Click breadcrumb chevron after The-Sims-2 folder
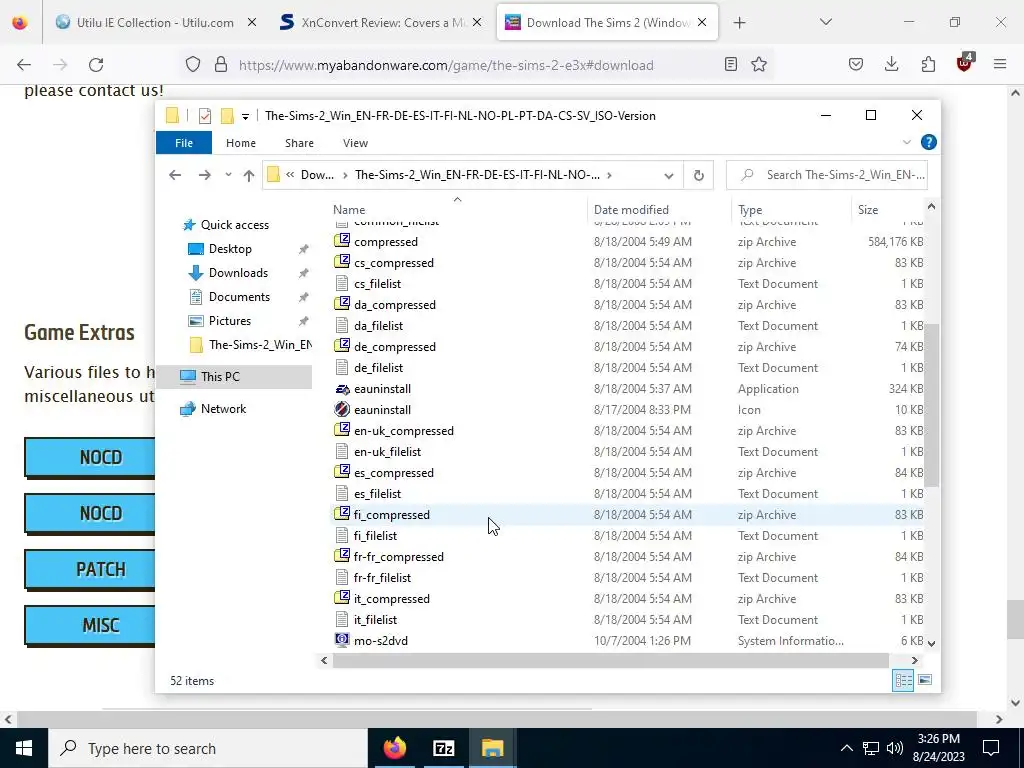Viewport: 1024px width, 768px height. tap(609, 175)
